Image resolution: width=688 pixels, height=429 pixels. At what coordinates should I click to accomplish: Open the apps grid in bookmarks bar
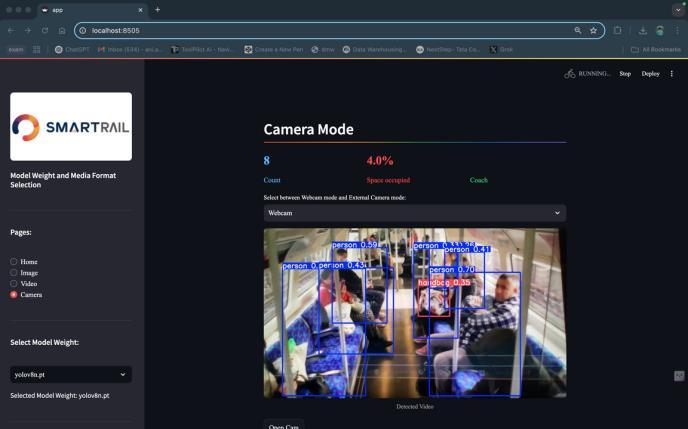[x=36, y=50]
